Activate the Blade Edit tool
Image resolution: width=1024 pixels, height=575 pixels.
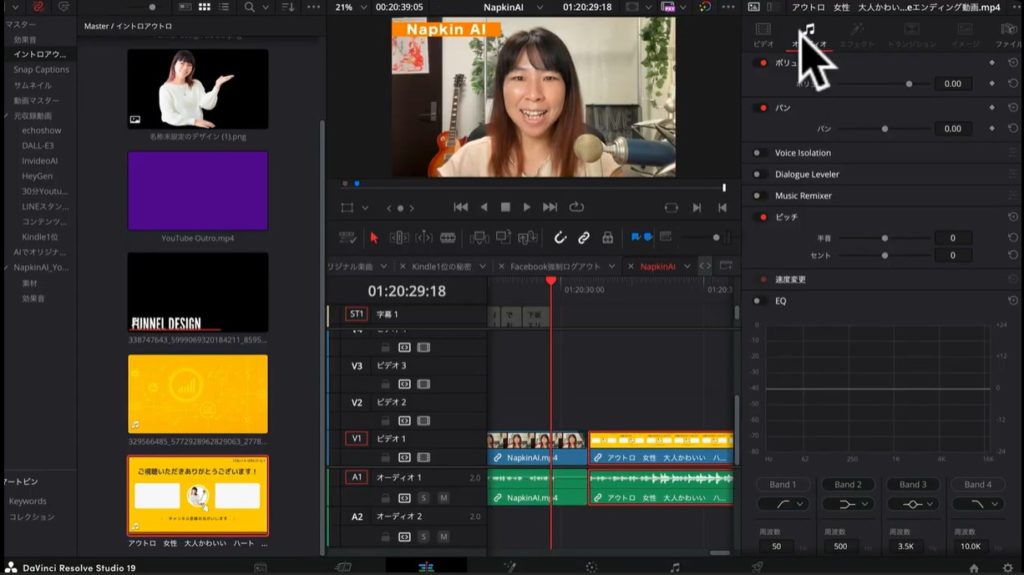tap(448, 237)
